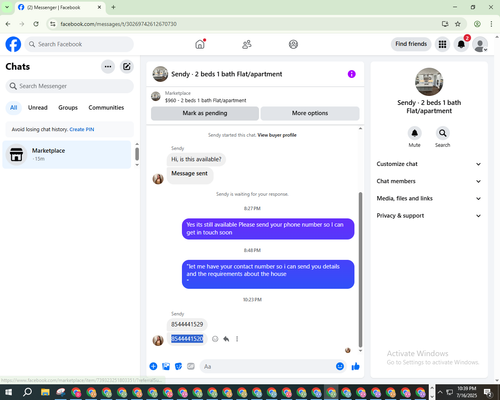Open the Friends icon in top navigation
The height and width of the screenshot is (400, 500).
247,44
